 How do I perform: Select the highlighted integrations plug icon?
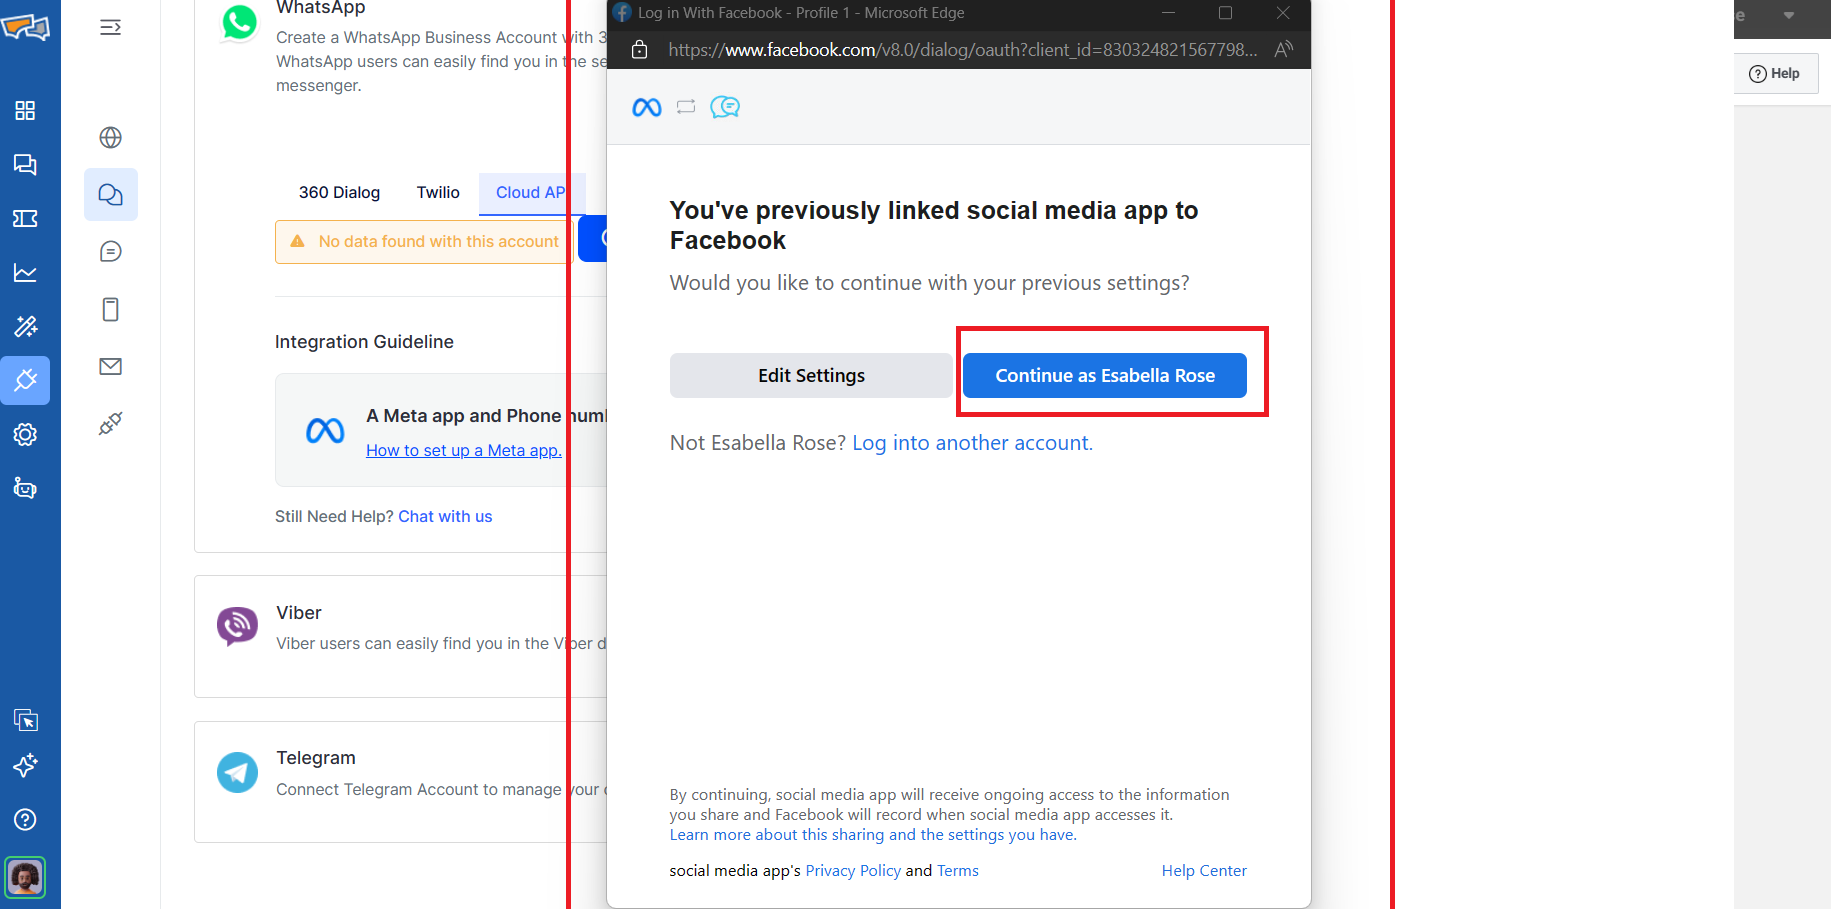click(x=25, y=380)
